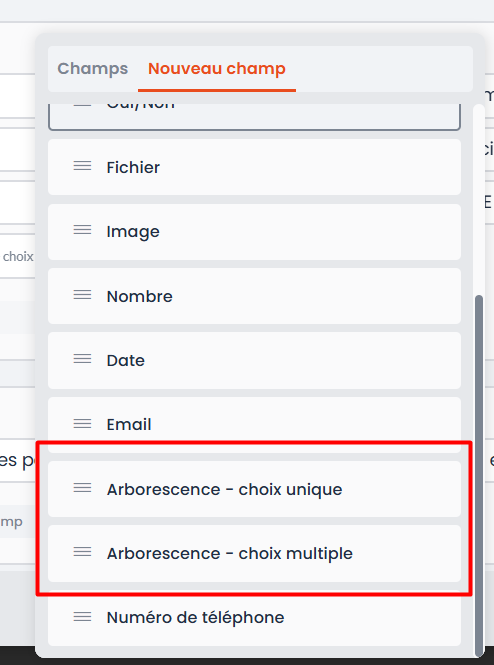Click the drag handle icon beside Fichier
Viewport: 494px width, 665px height.
82,166
